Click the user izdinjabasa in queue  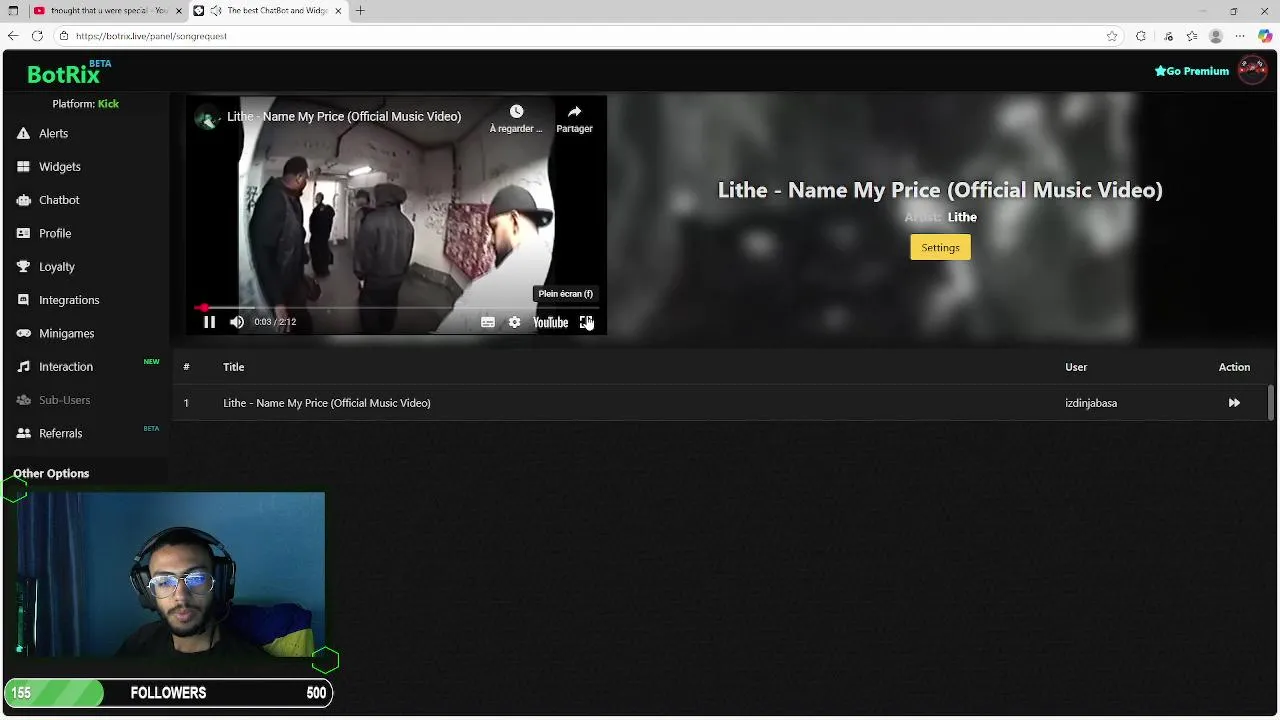point(1091,403)
